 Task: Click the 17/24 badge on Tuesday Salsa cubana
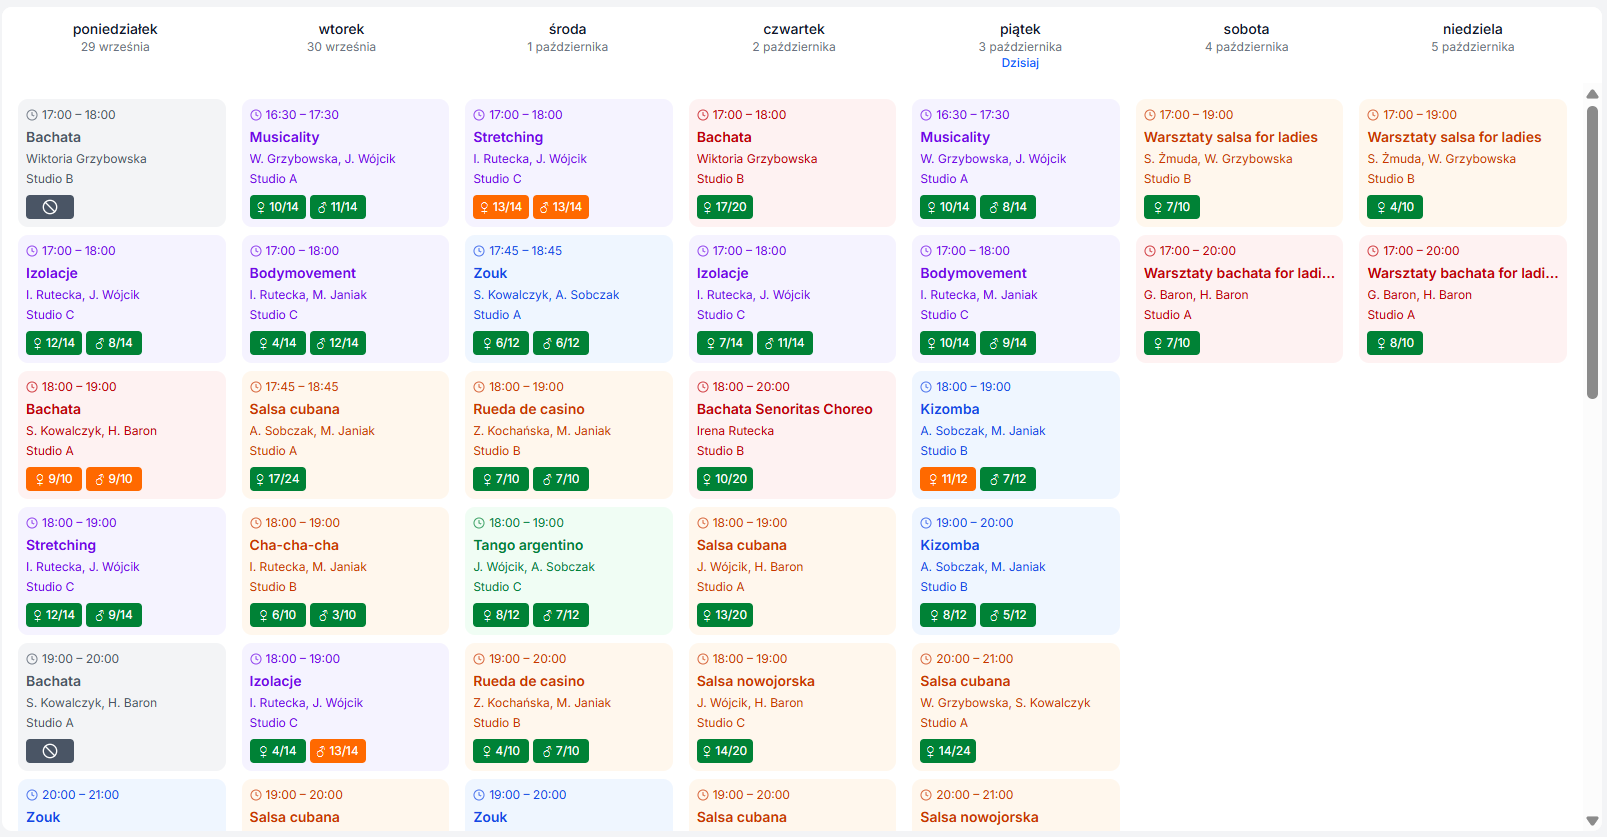coord(277,479)
